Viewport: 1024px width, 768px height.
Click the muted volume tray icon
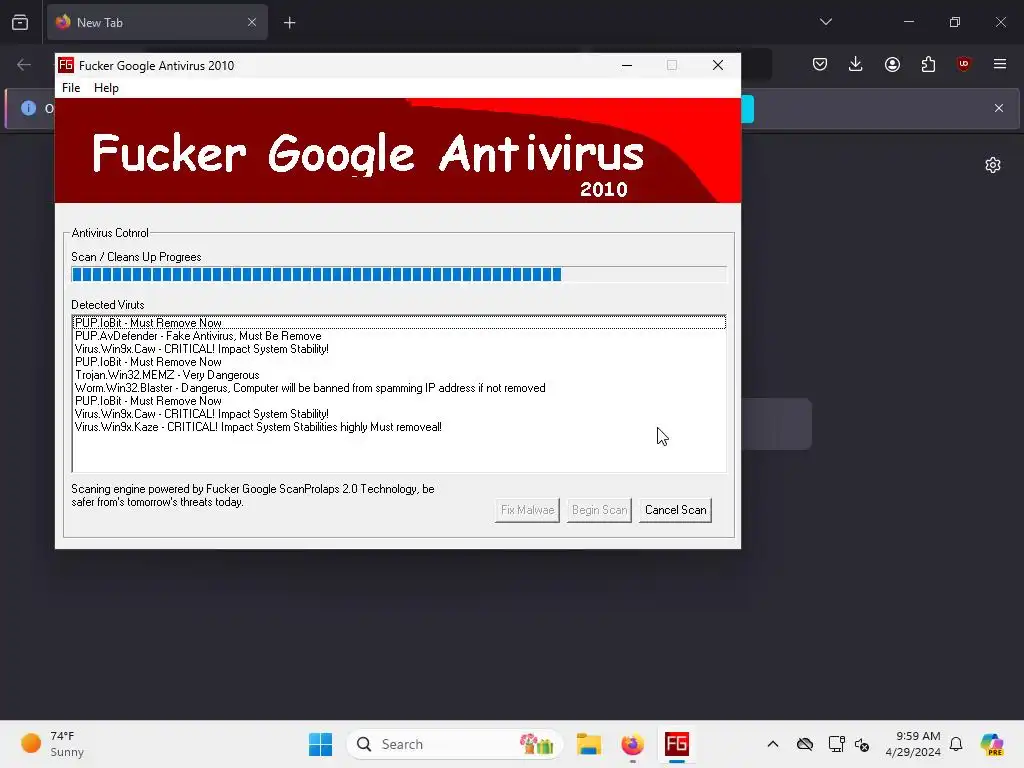pyautogui.click(x=862, y=744)
